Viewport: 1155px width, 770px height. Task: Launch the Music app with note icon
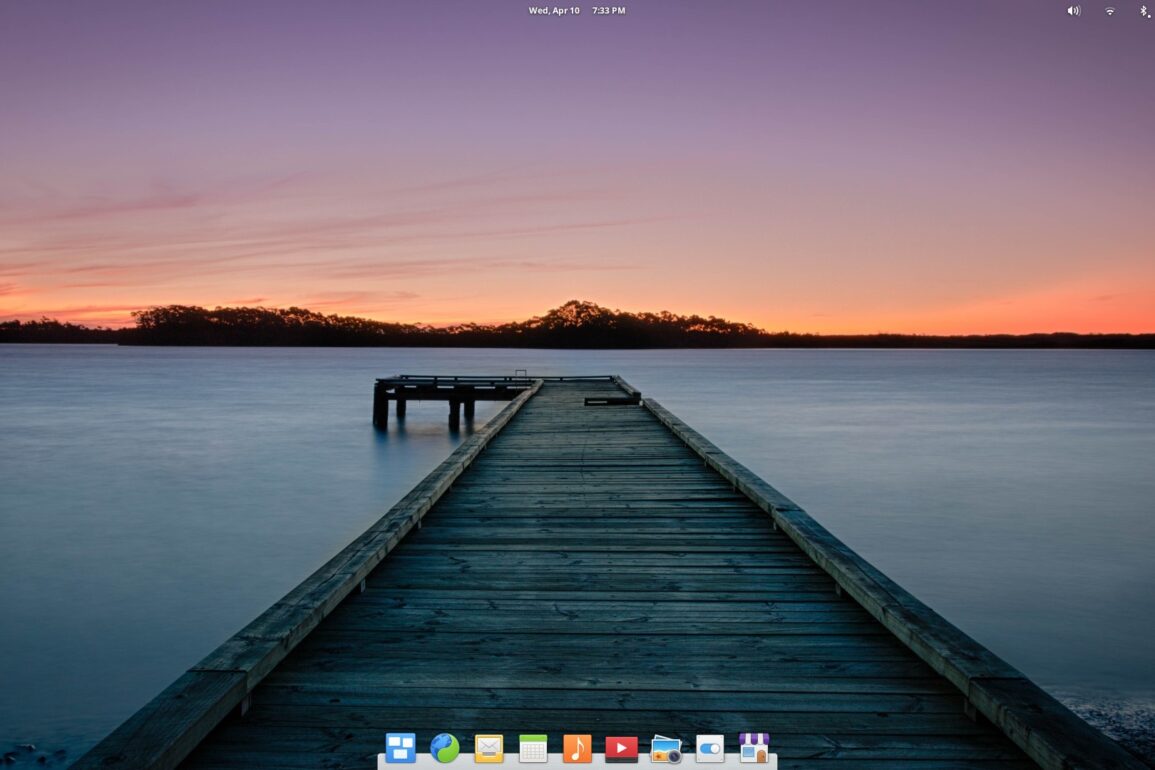tap(577, 748)
